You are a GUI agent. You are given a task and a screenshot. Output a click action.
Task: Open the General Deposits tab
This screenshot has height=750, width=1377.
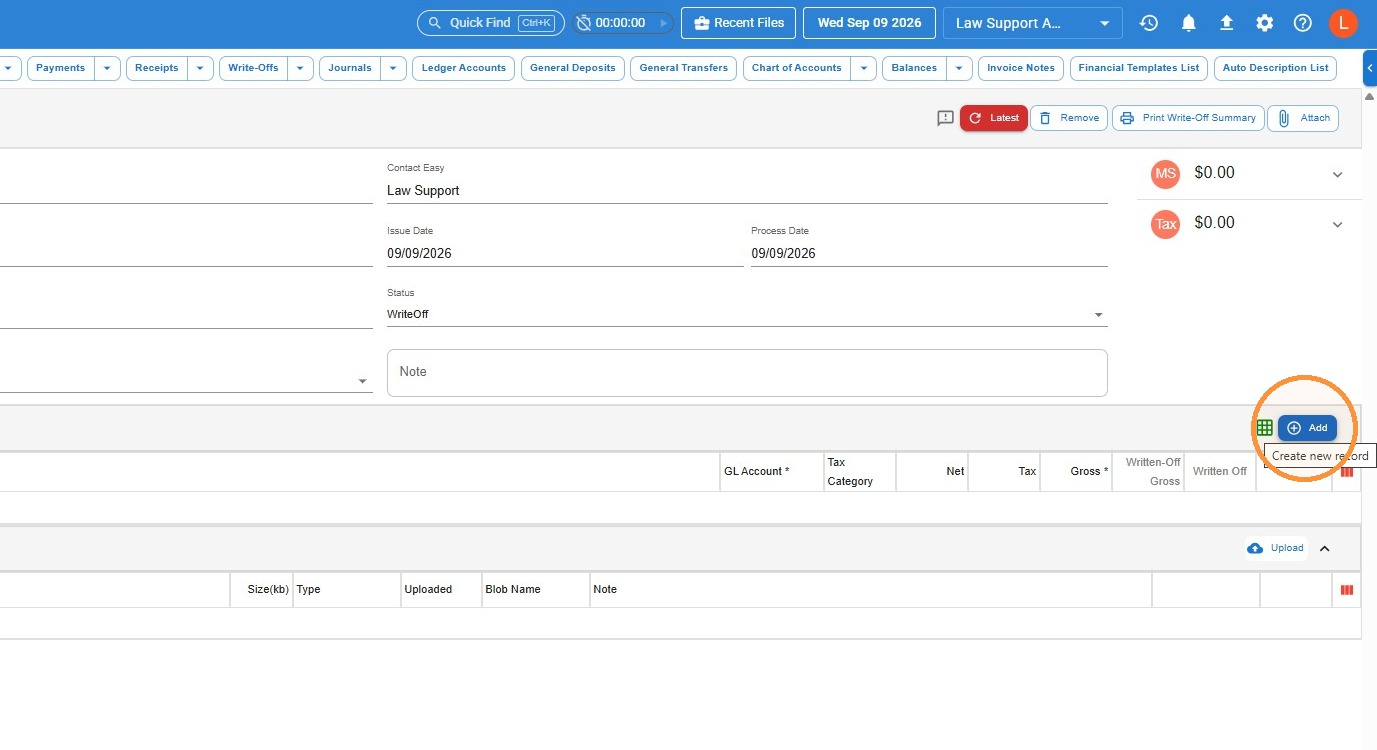(x=573, y=68)
